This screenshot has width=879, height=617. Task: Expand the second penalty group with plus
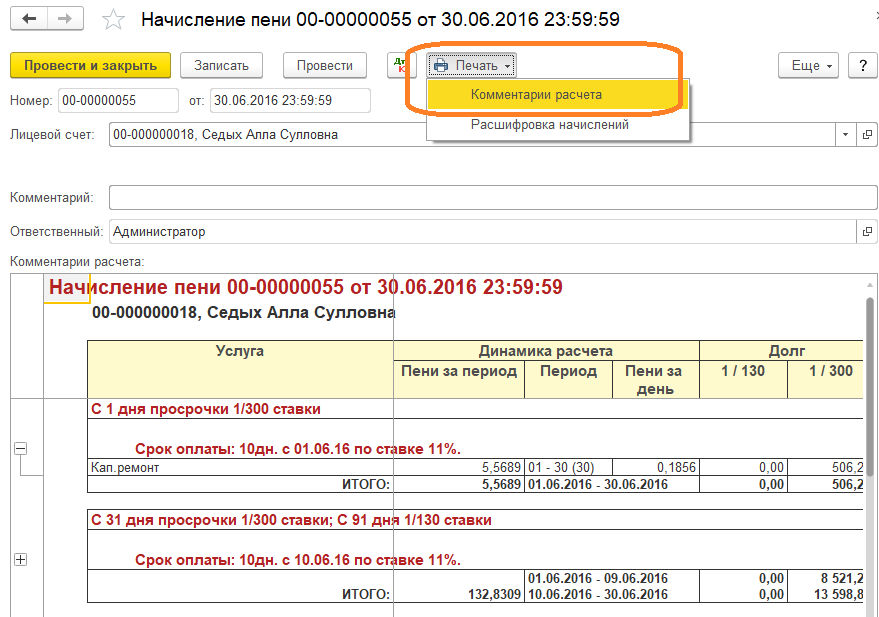(20, 559)
